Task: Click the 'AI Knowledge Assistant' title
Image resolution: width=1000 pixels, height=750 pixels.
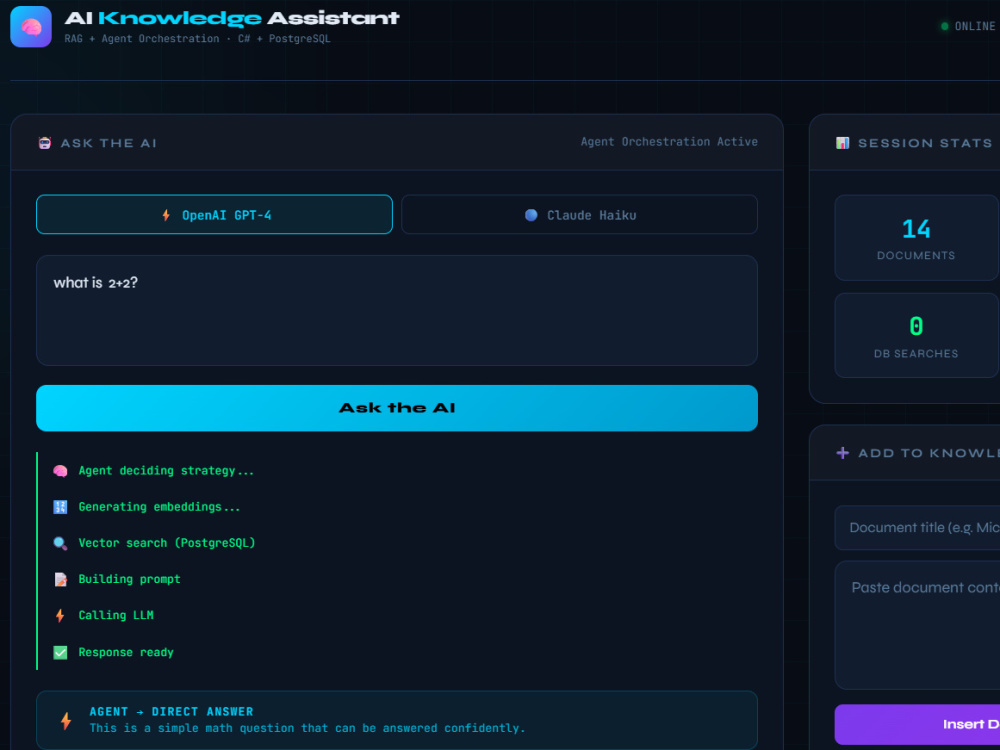Action: 232,18
